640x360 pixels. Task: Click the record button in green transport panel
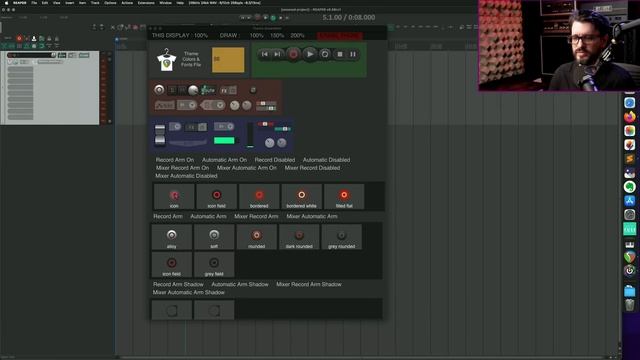coord(293,54)
